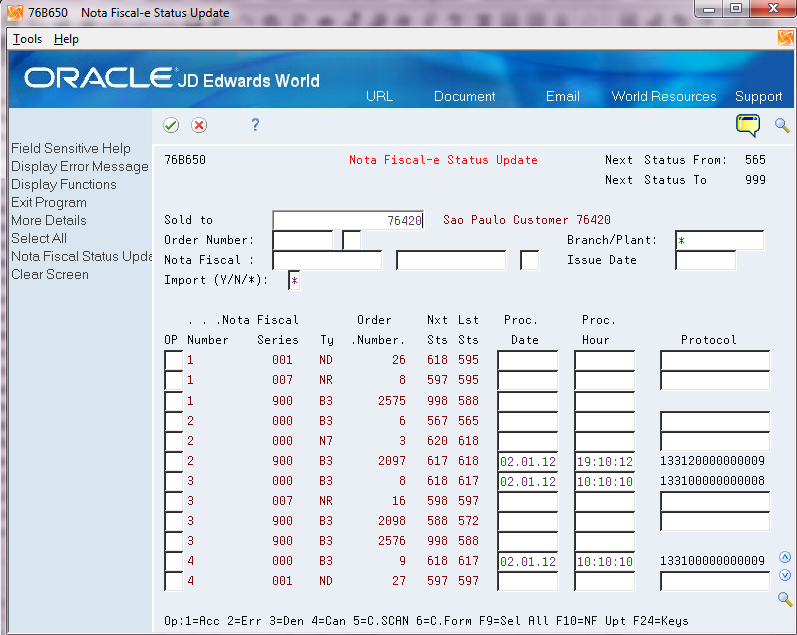This screenshot has height=635, width=797.
Task: Click the small third Nota Fiscal field
Action: click(530, 260)
